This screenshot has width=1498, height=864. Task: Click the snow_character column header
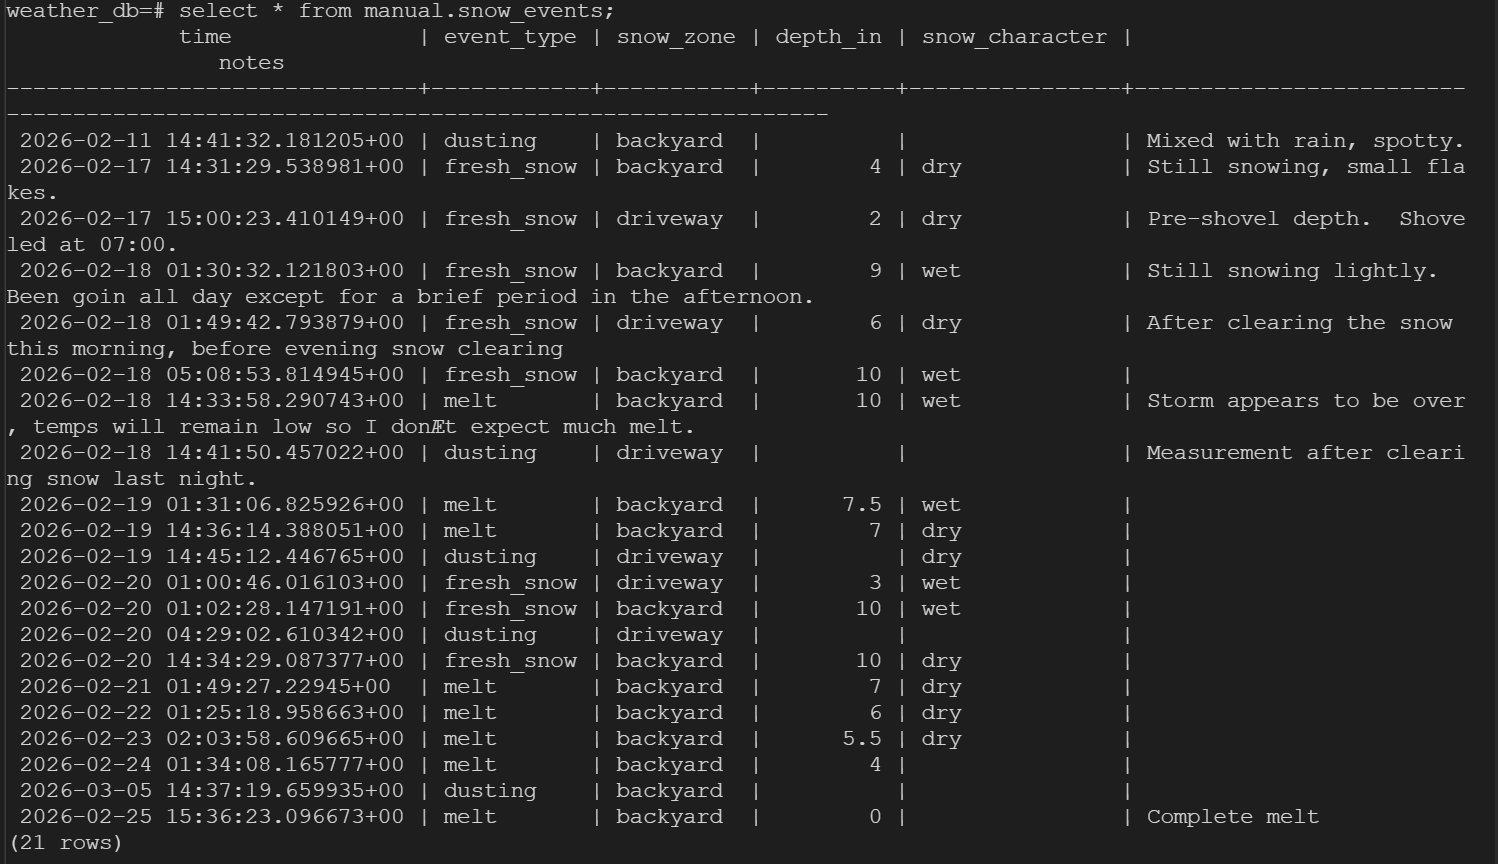click(x=1014, y=37)
